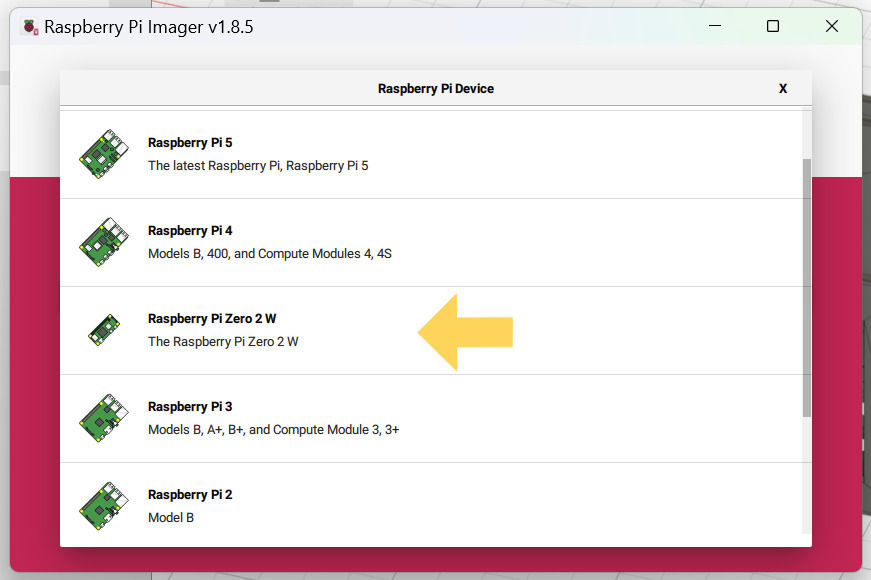The width and height of the screenshot is (871, 580).
Task: Click "The Raspberry Pi Zero 2 W" description
Action: coord(223,342)
